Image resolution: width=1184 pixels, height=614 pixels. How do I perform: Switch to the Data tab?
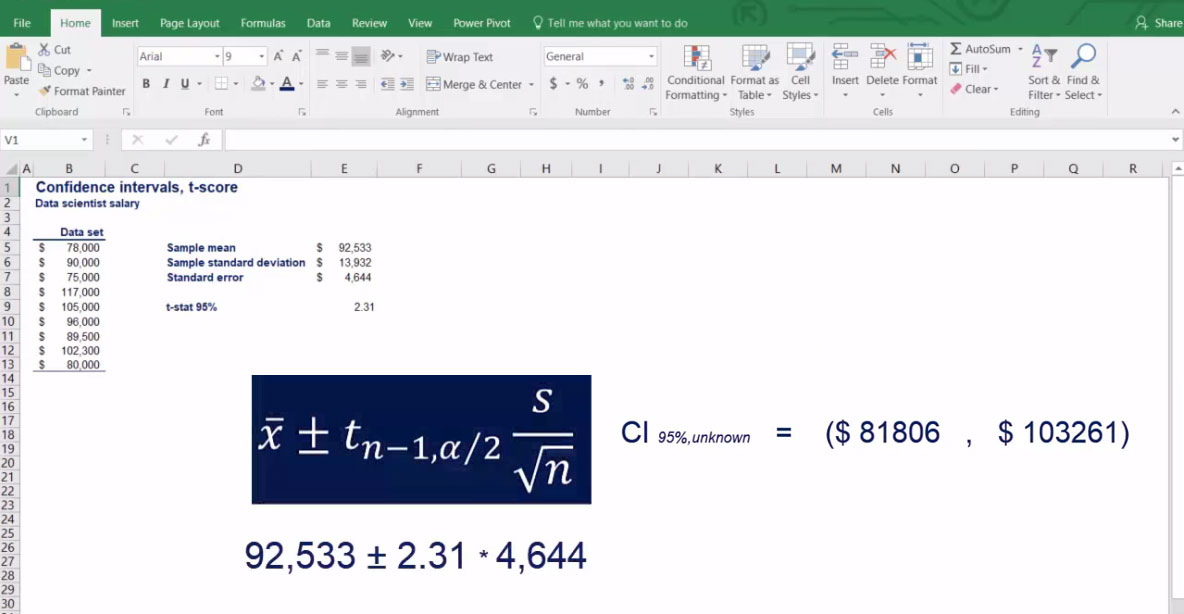(319, 23)
